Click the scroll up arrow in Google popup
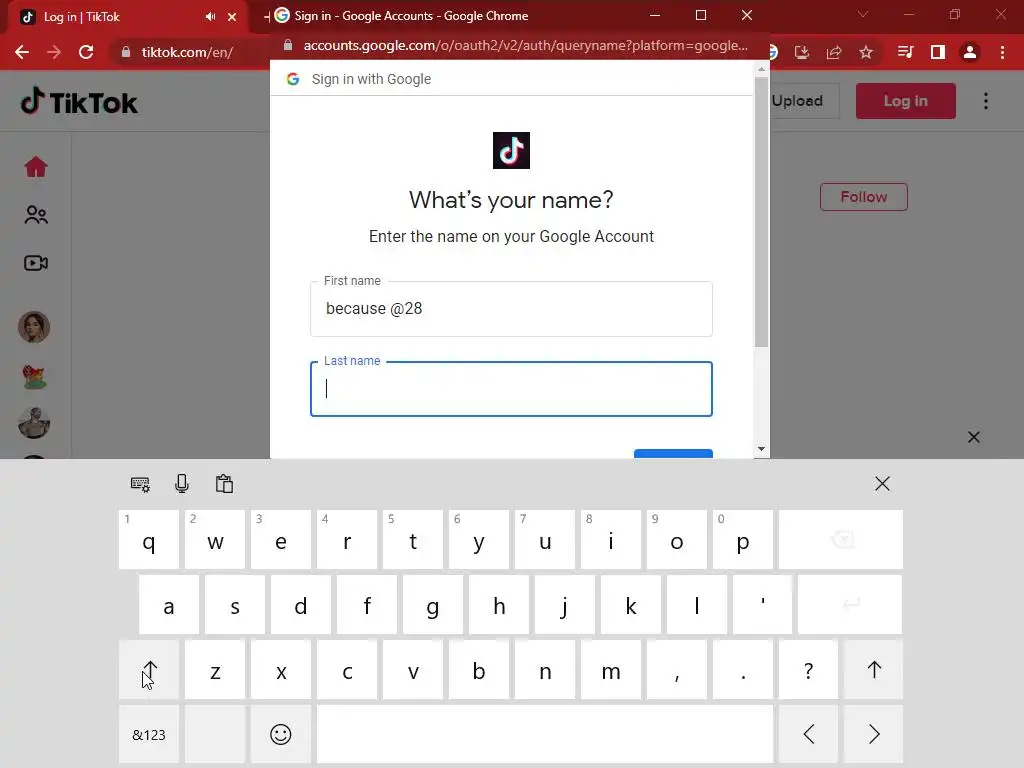The image size is (1024, 768). [x=761, y=69]
